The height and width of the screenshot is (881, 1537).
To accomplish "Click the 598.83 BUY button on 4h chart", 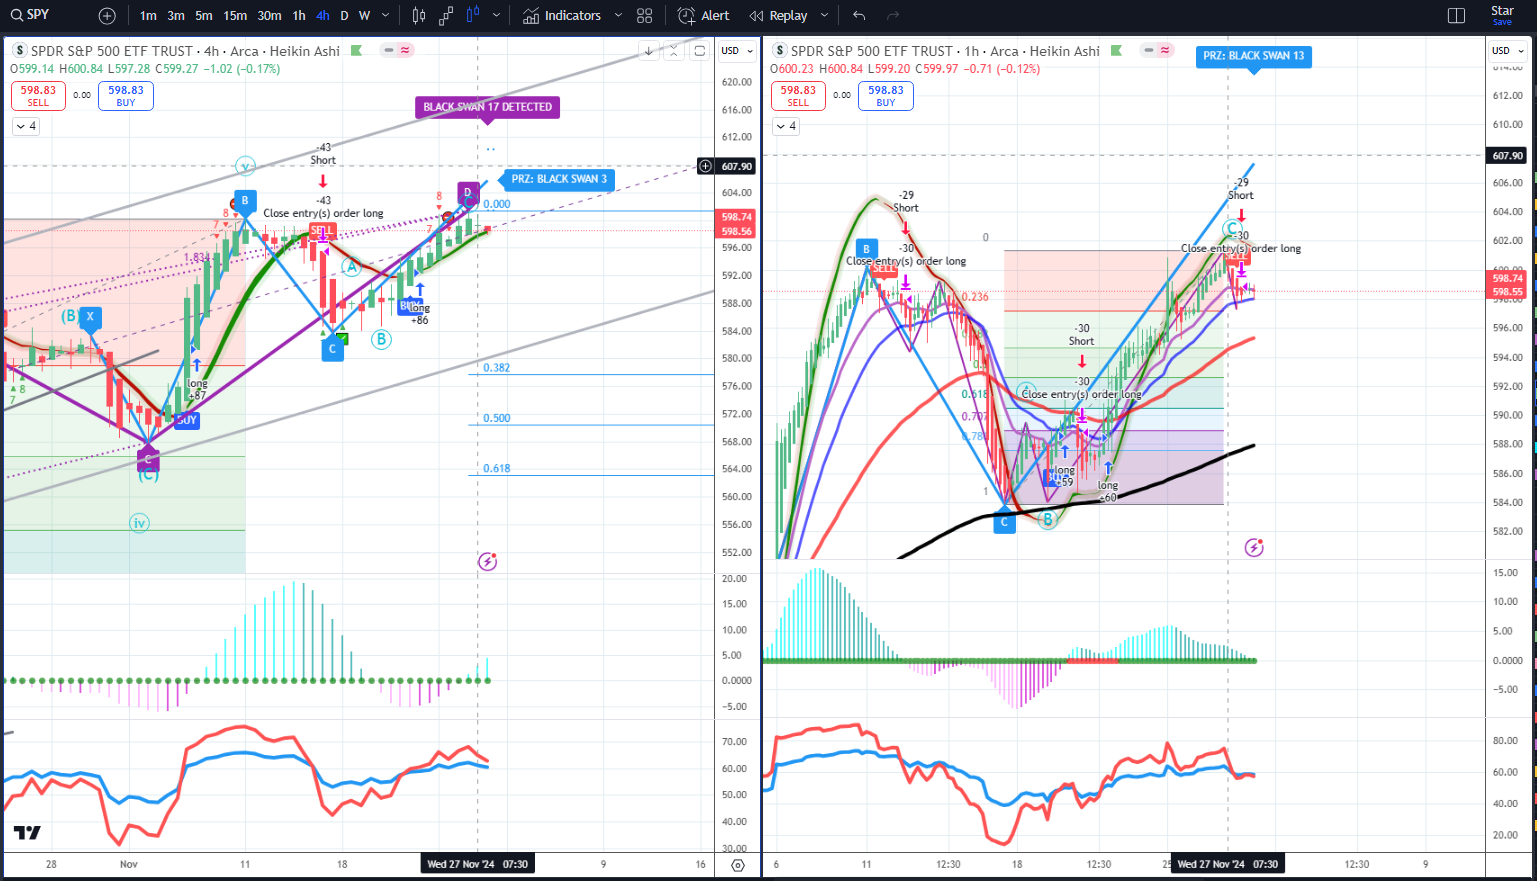I will tap(126, 96).
